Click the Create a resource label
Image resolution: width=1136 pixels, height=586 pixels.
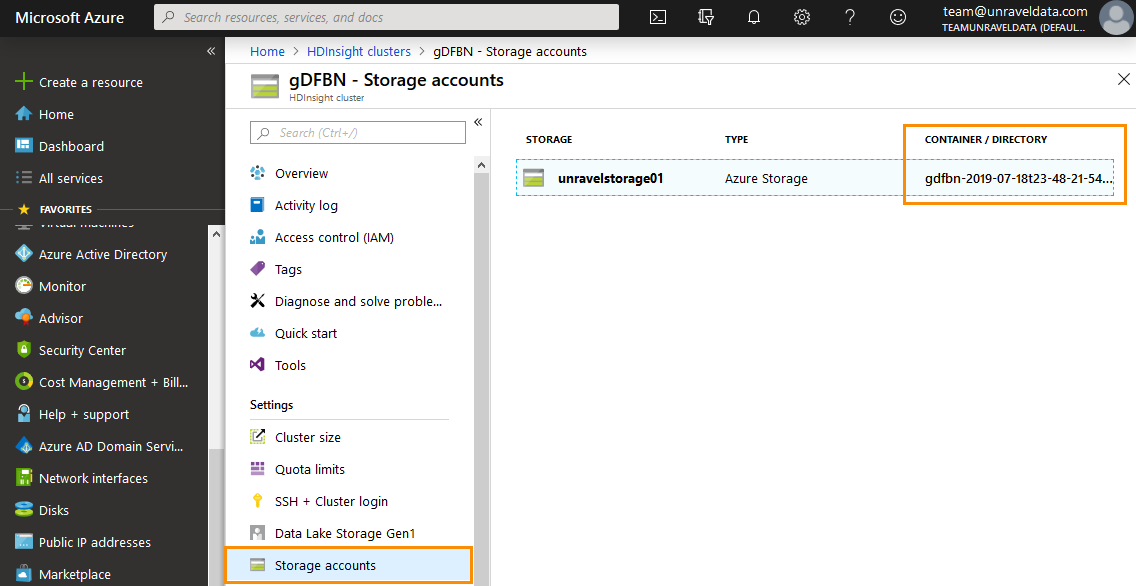(91, 82)
